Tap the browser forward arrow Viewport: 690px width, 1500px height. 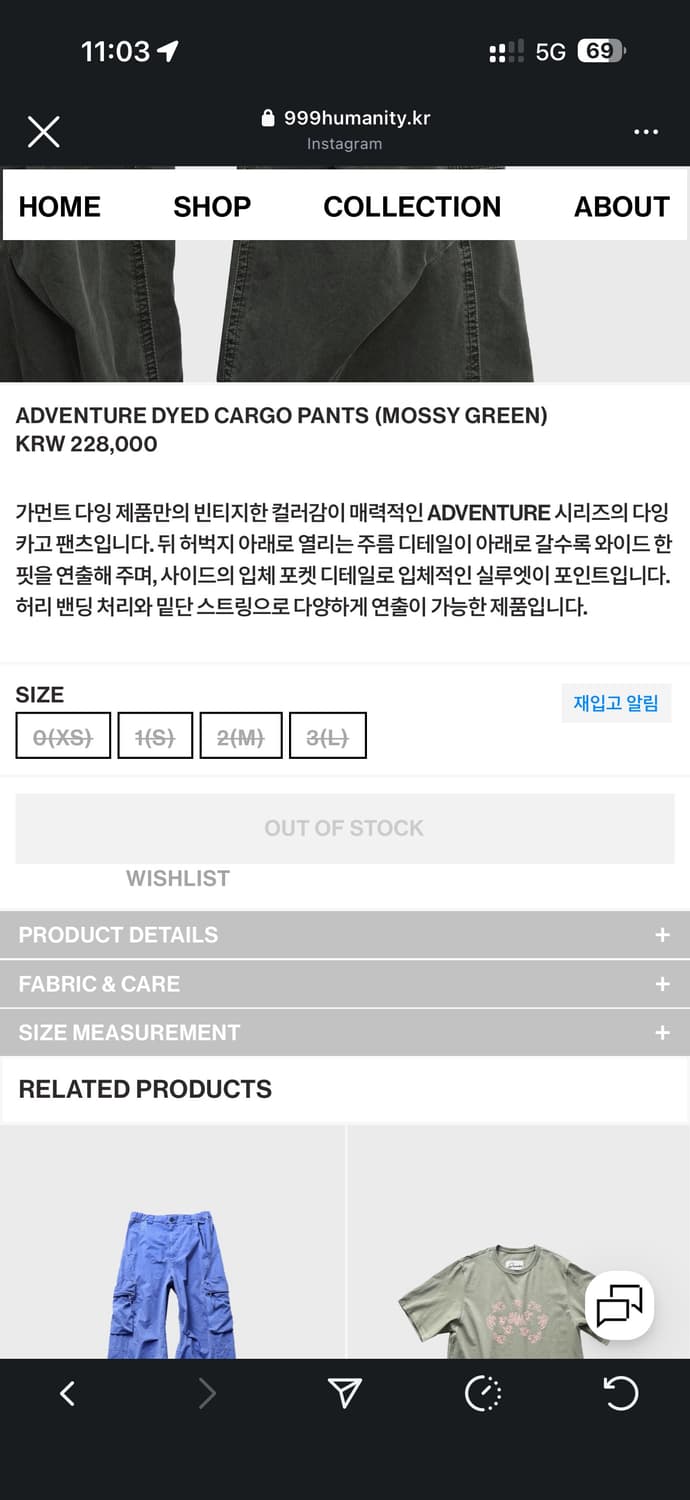point(207,1393)
